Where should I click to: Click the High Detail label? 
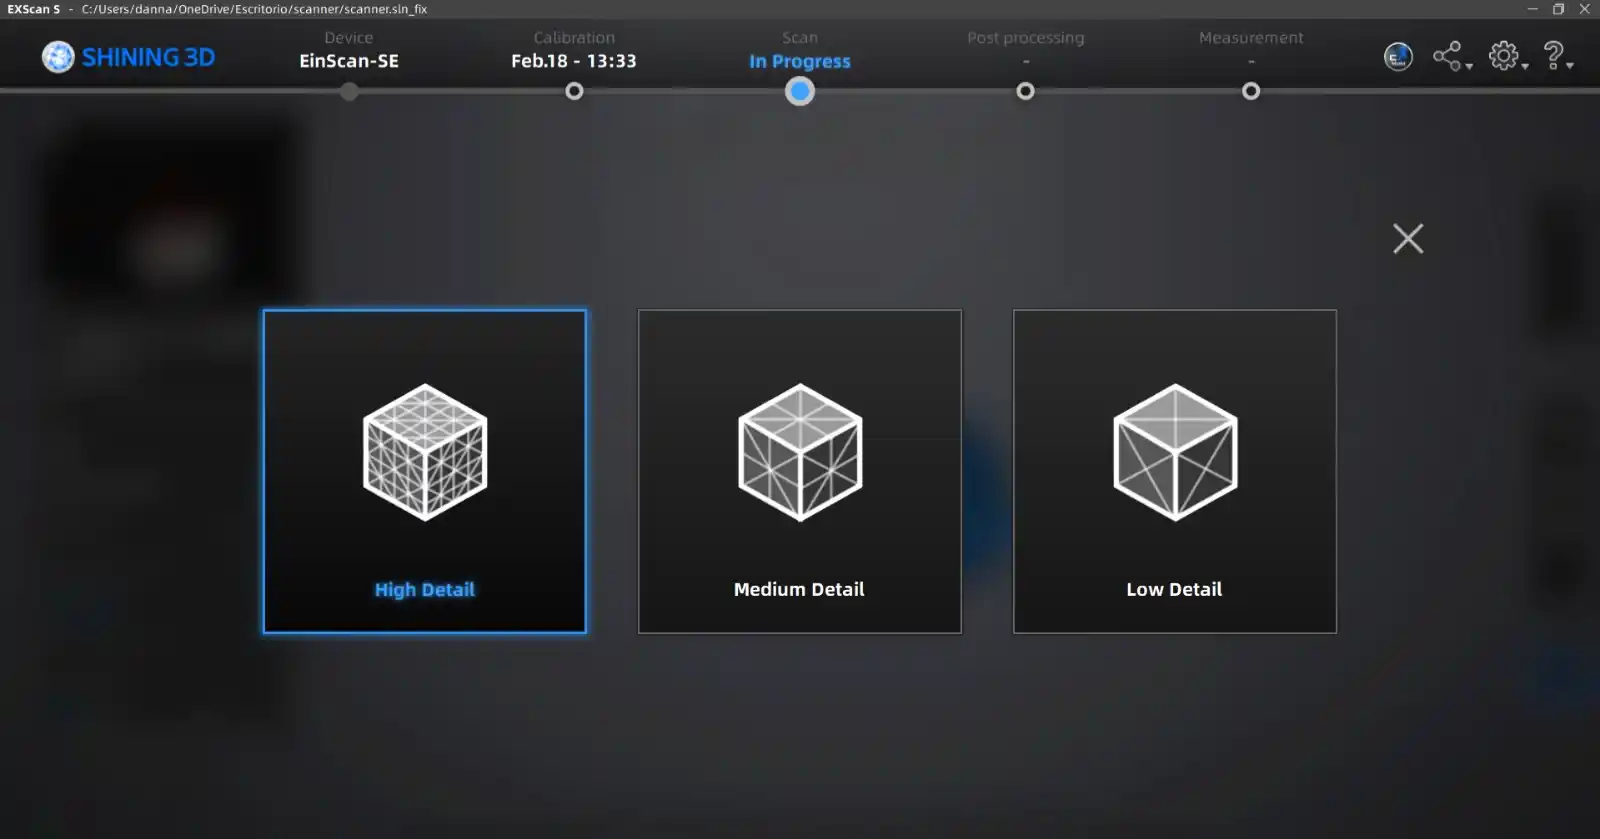pyautogui.click(x=425, y=590)
